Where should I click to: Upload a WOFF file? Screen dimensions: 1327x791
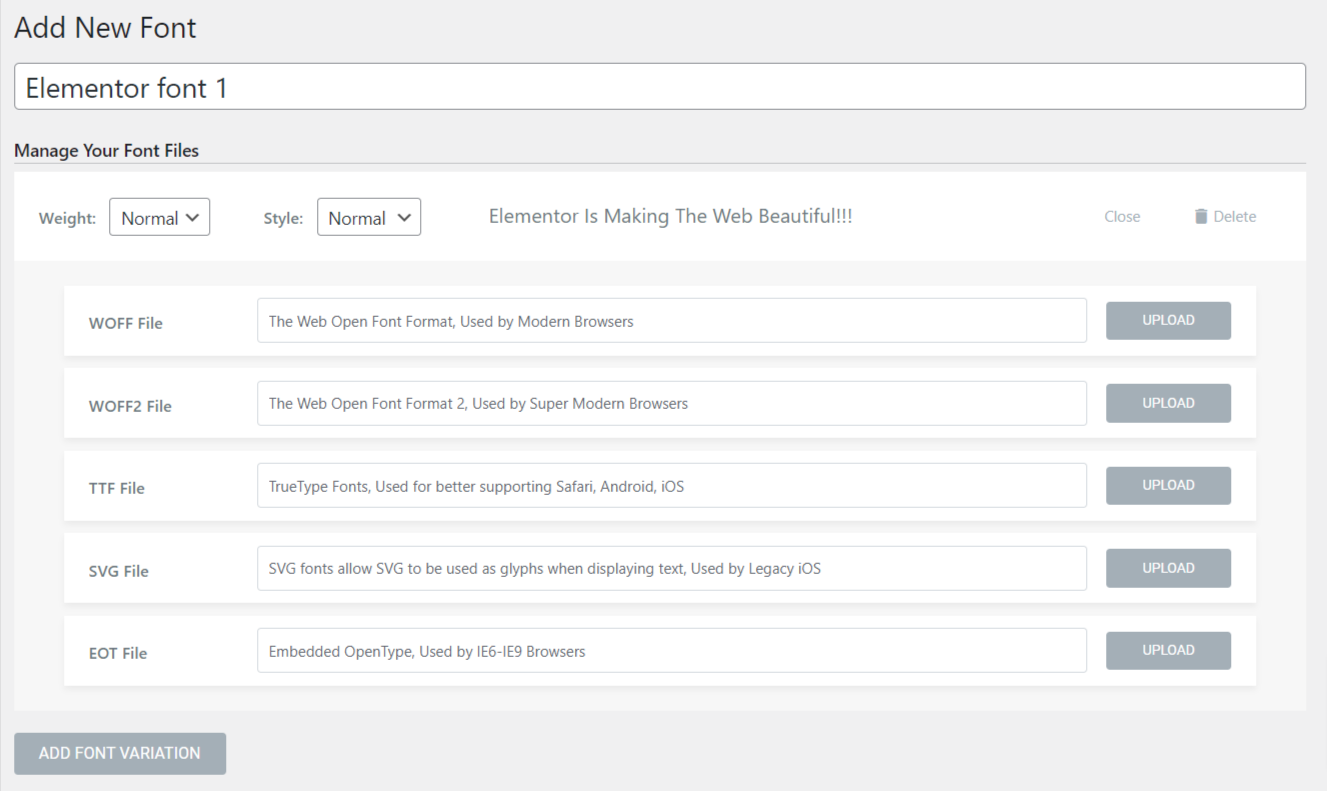(x=1168, y=321)
